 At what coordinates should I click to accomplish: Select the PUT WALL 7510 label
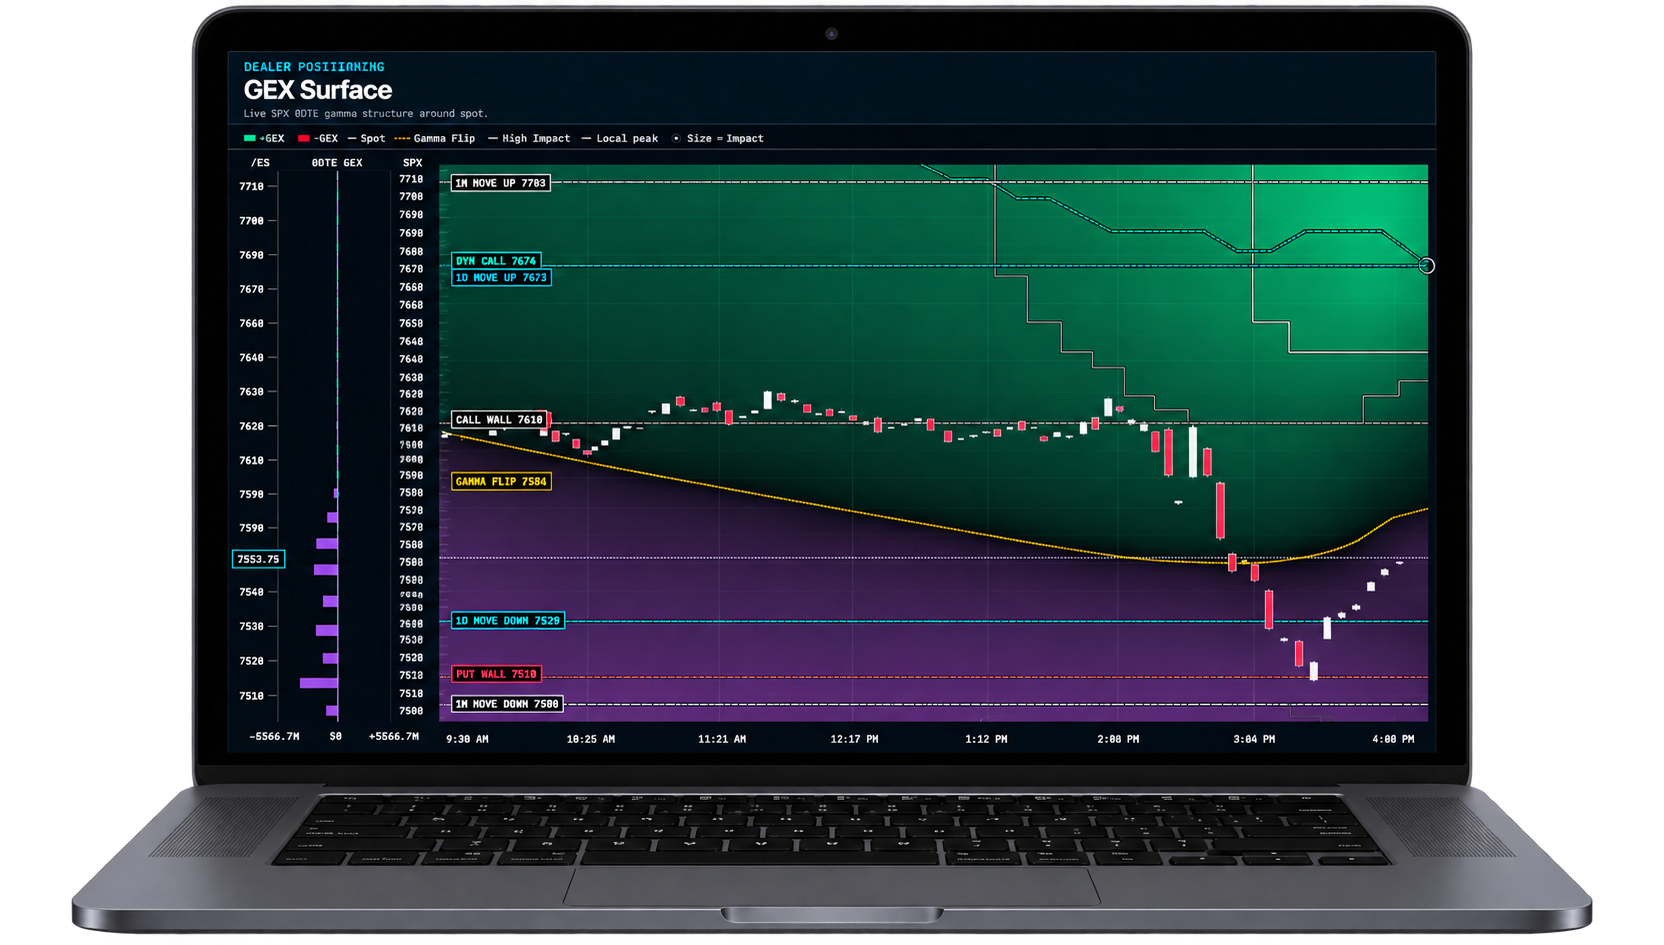pos(496,674)
